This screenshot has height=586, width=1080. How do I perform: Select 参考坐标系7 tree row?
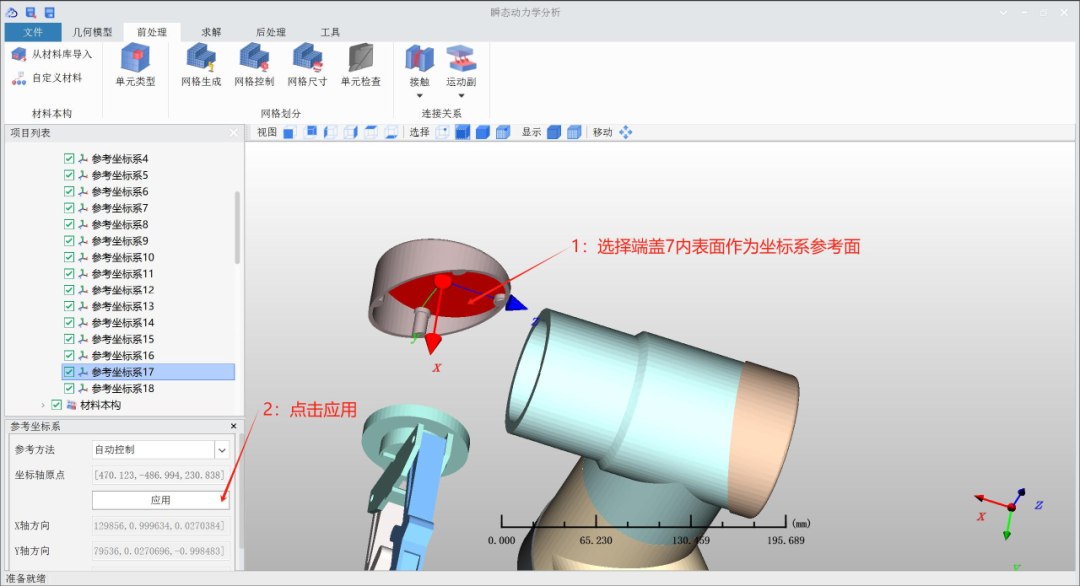click(x=148, y=208)
